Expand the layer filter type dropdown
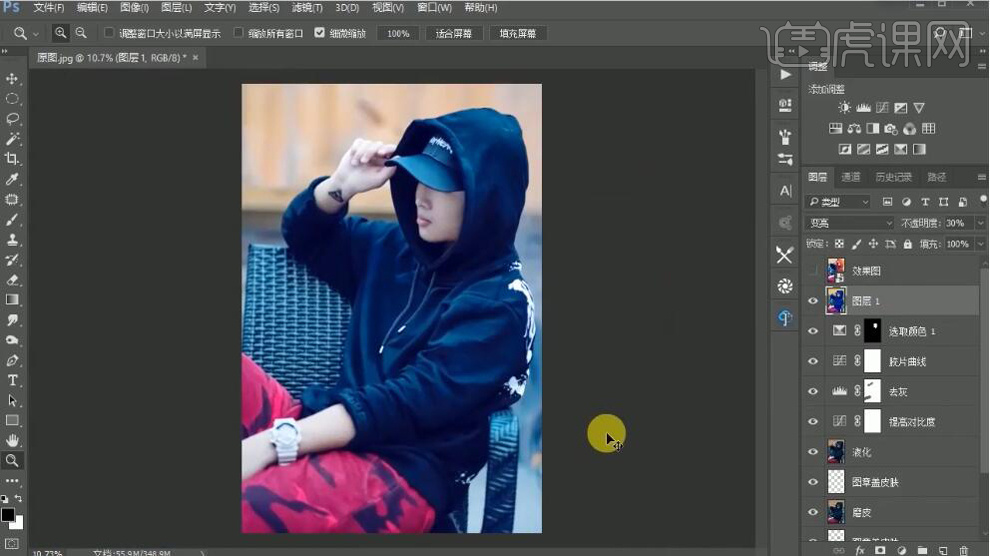990x556 pixels. click(x=840, y=202)
